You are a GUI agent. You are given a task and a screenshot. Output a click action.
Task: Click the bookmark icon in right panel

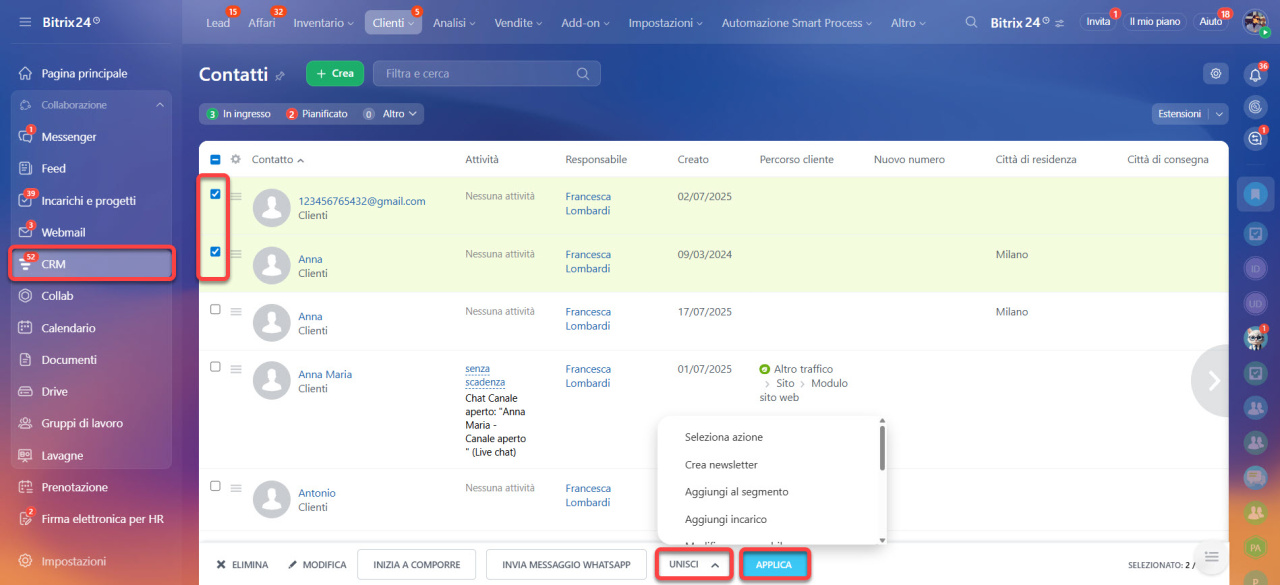pyautogui.click(x=1256, y=194)
